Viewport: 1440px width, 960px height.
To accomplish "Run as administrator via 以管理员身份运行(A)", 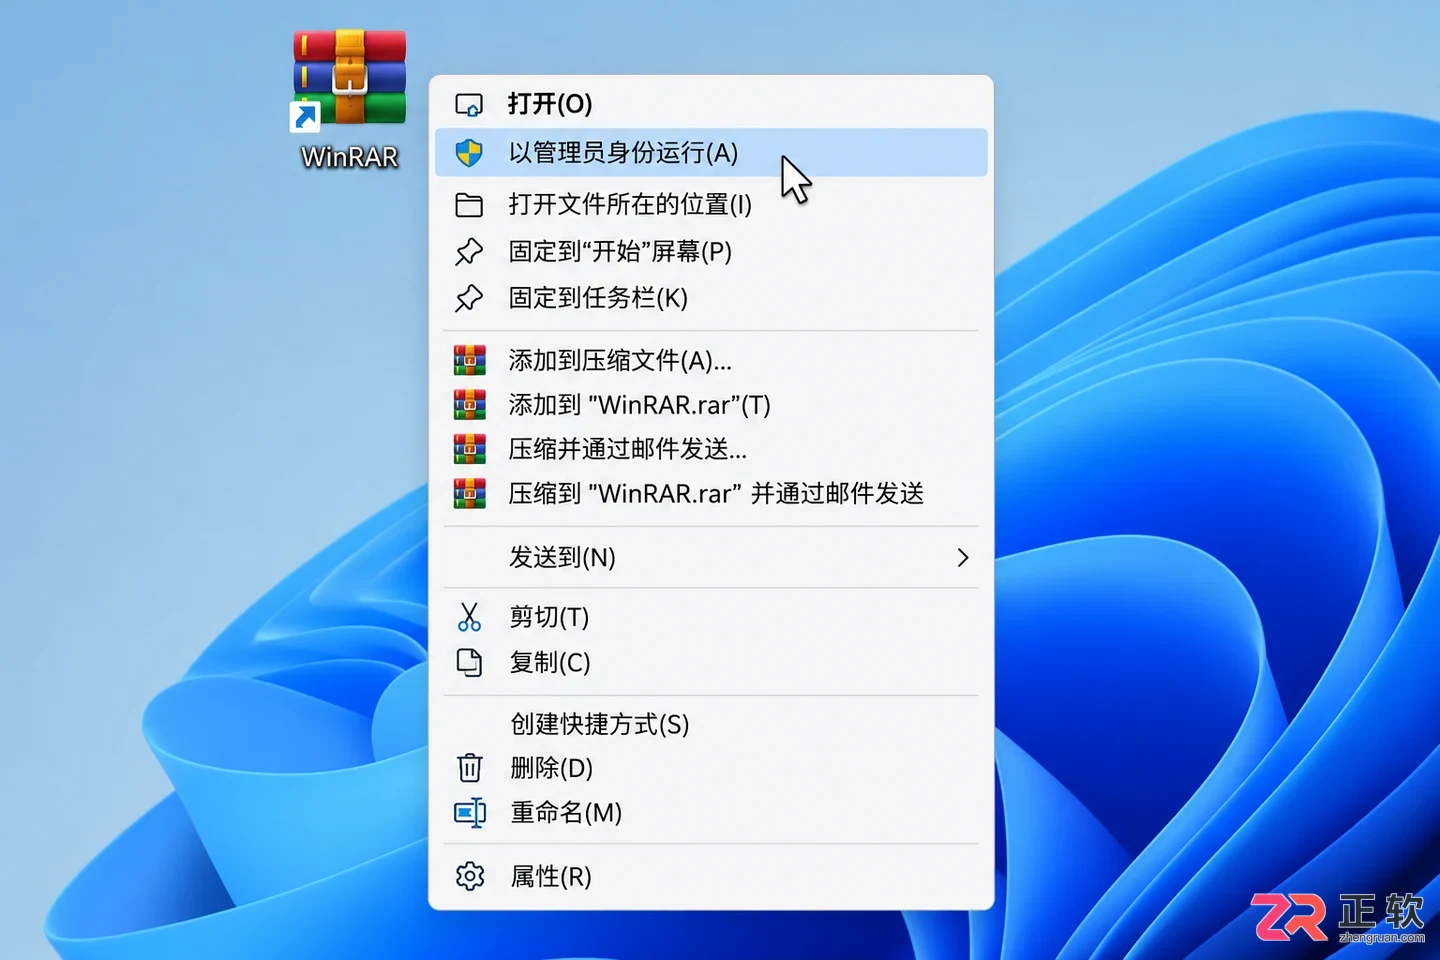I will click(711, 153).
